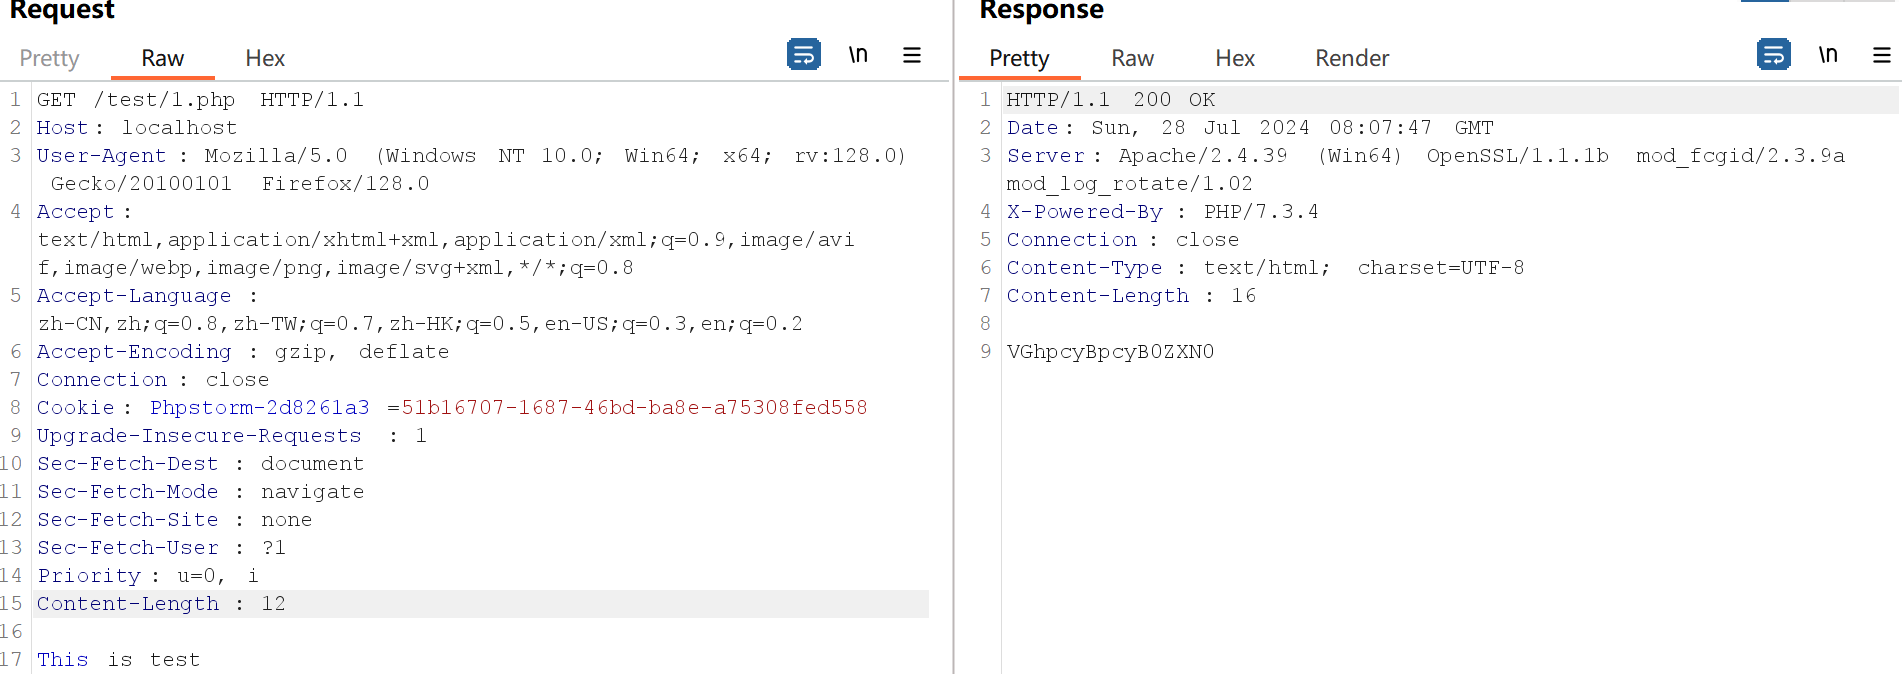The height and width of the screenshot is (674, 1902).
Task: Select the Request Raw tab
Action: pos(162,58)
